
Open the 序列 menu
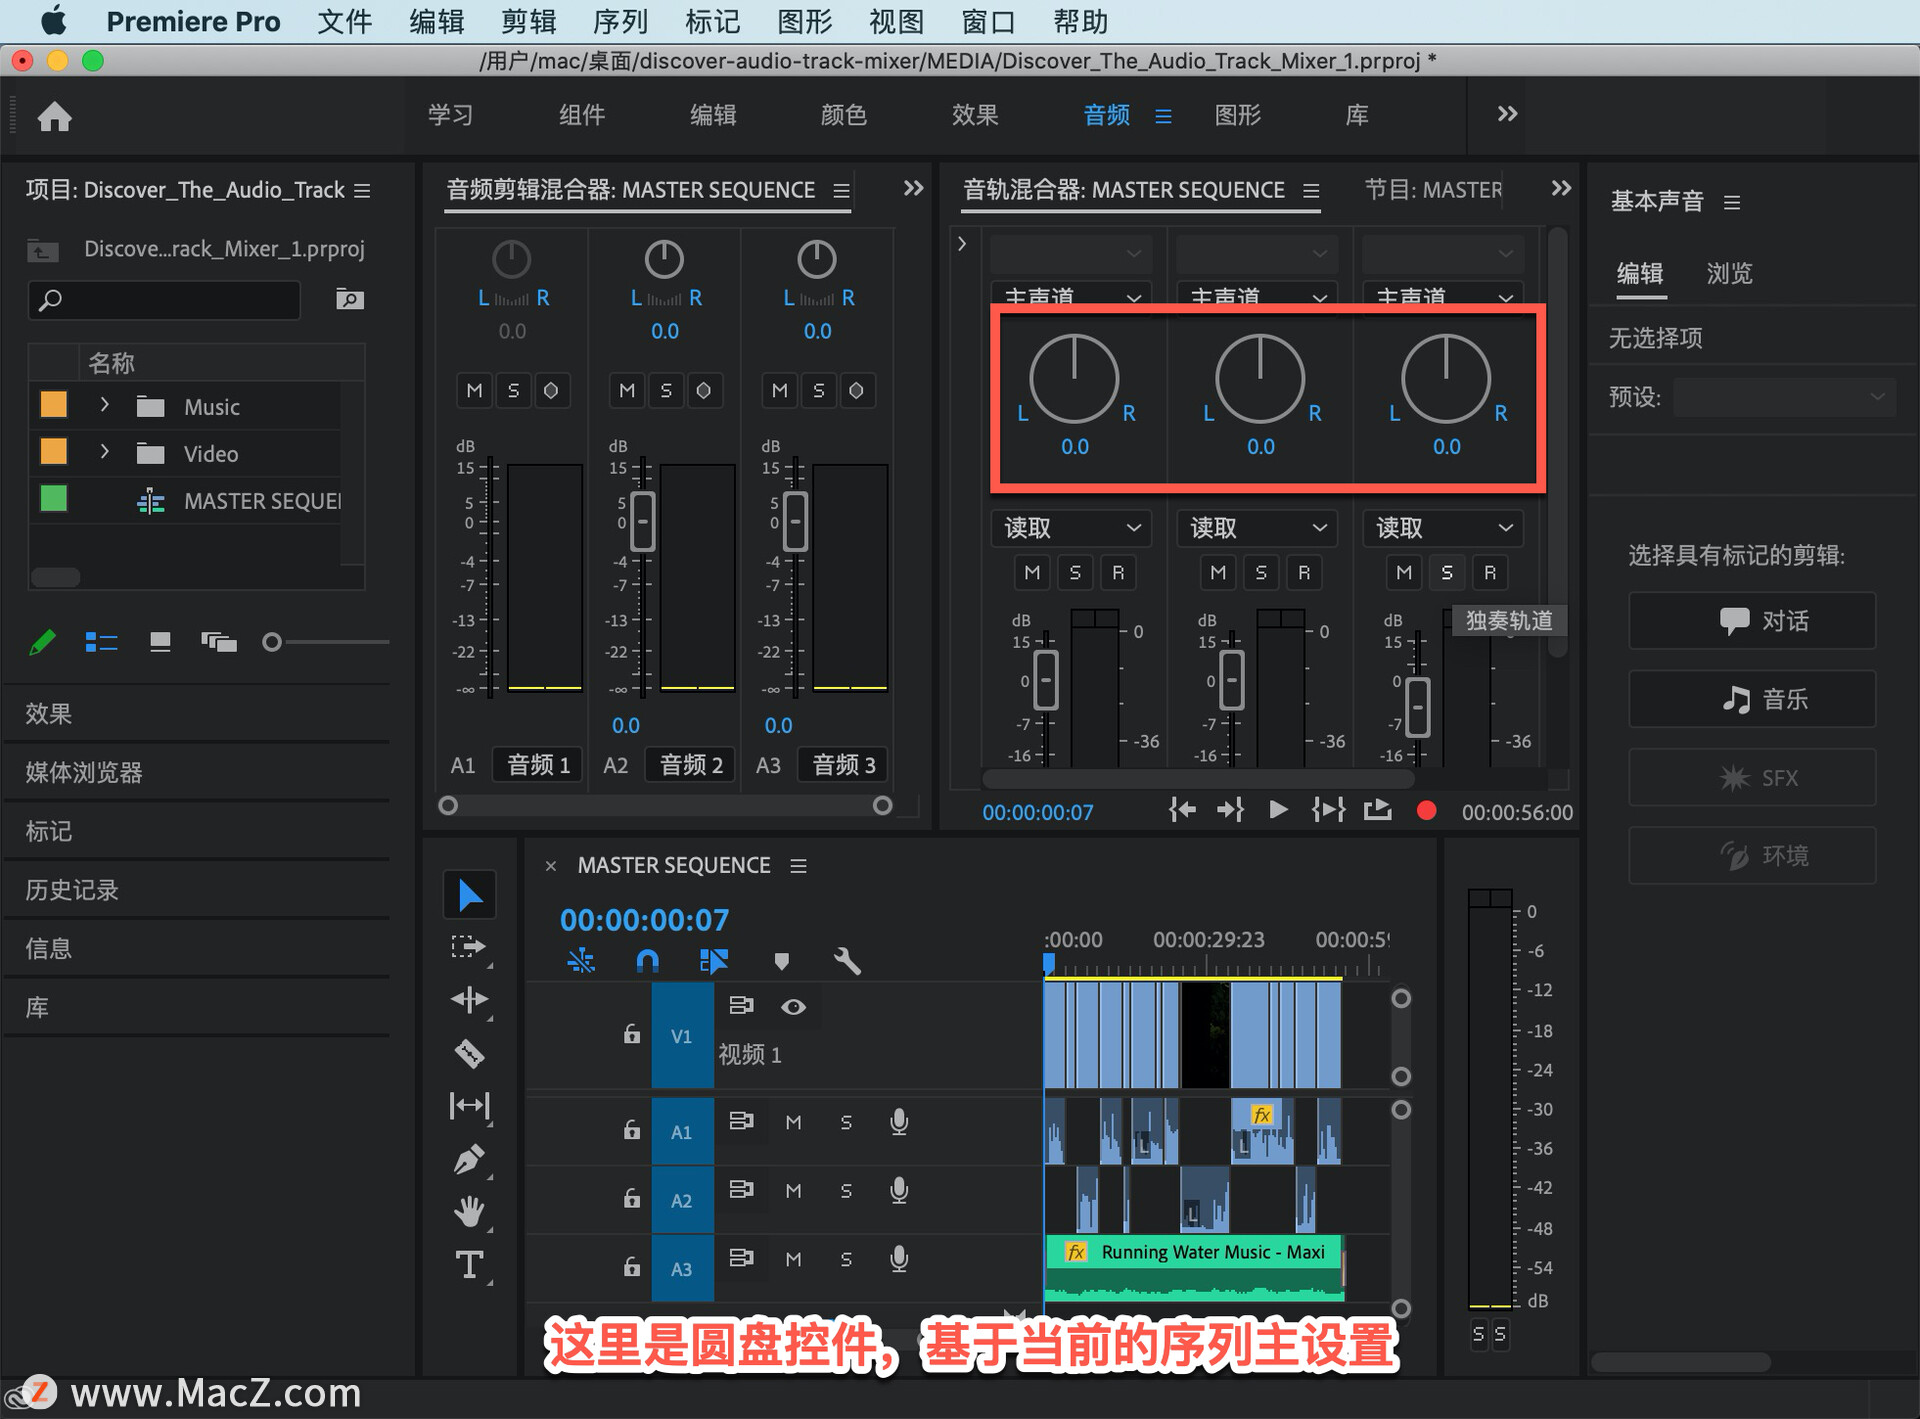(620, 21)
